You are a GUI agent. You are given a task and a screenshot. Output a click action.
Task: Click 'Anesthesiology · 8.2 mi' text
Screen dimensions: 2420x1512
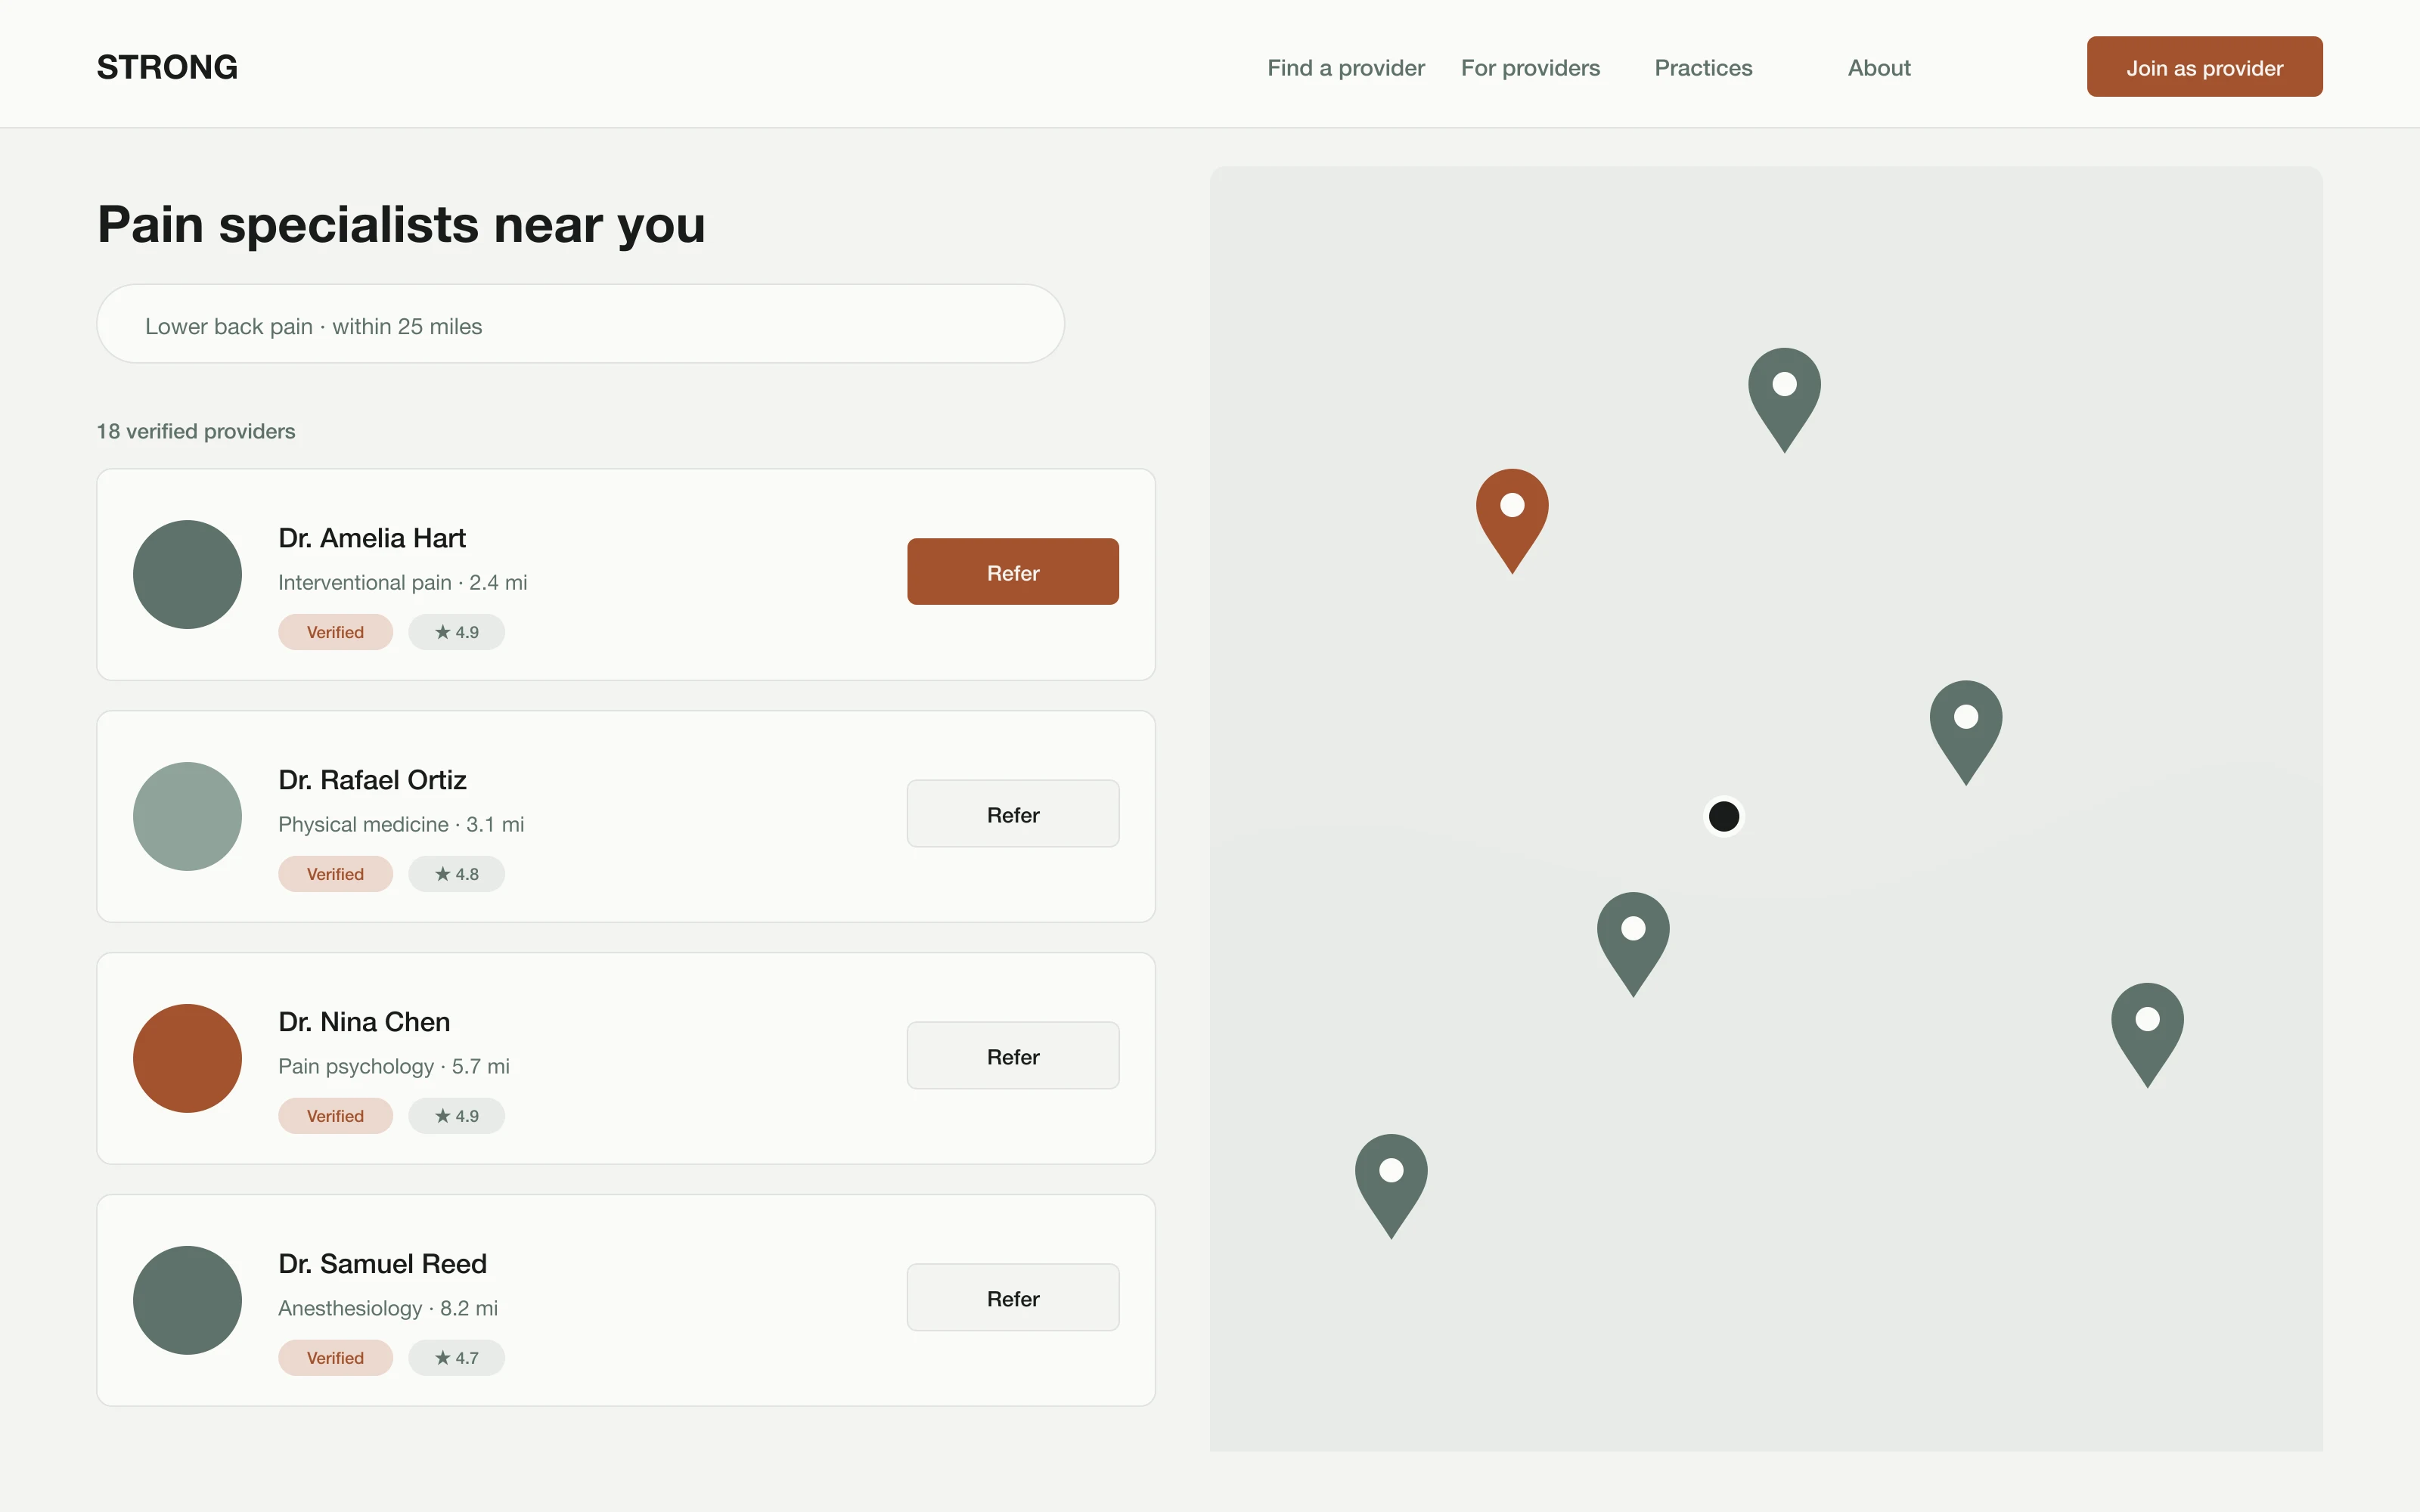click(388, 1308)
